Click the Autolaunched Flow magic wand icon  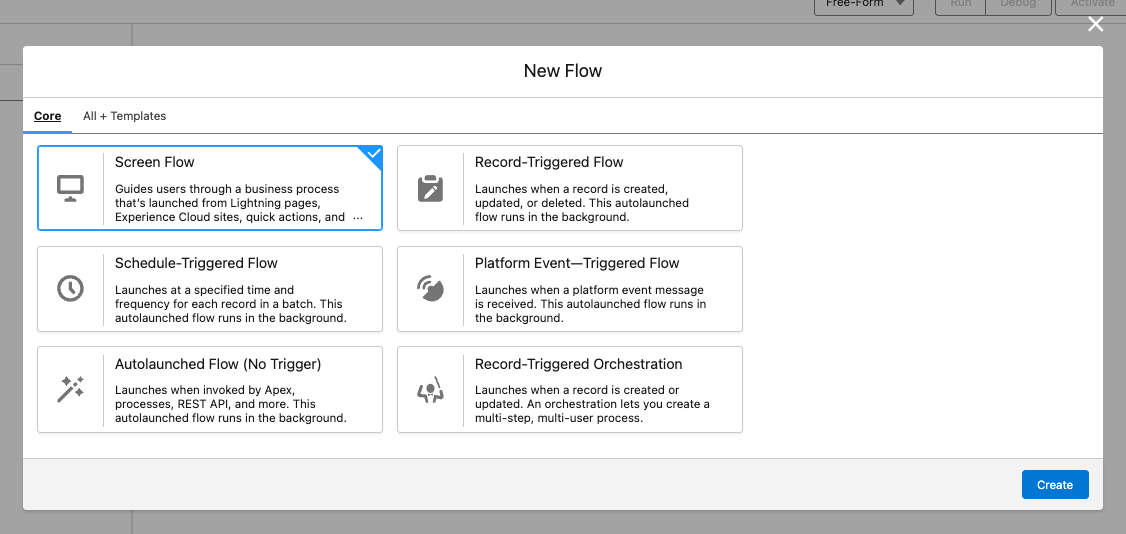click(70, 389)
